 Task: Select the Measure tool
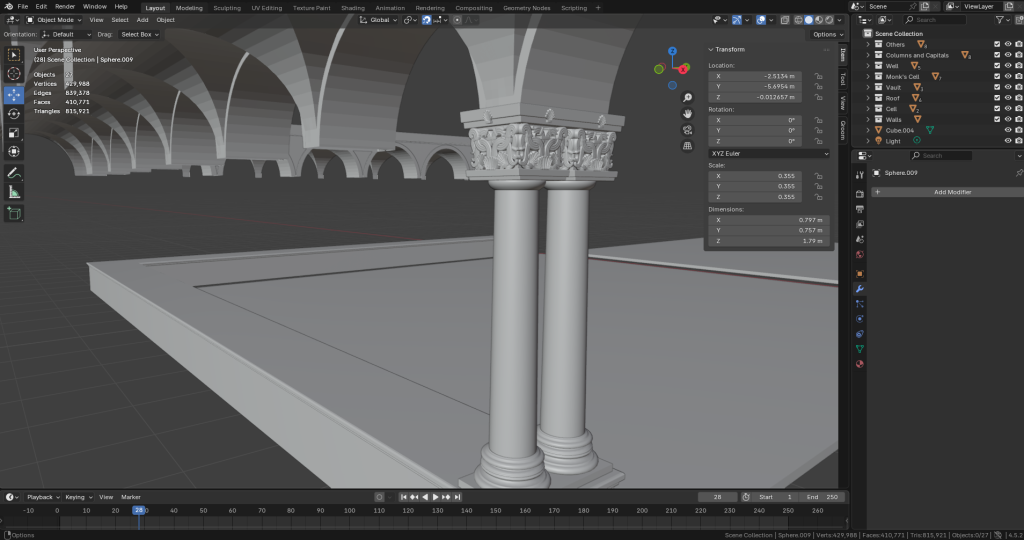14,192
